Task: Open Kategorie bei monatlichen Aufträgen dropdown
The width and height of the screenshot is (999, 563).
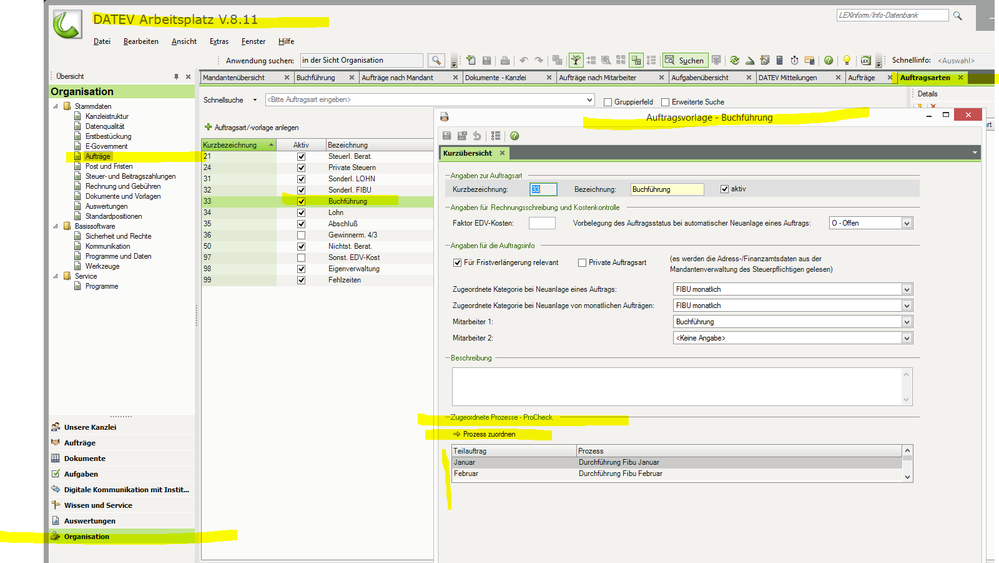Action: (907, 306)
